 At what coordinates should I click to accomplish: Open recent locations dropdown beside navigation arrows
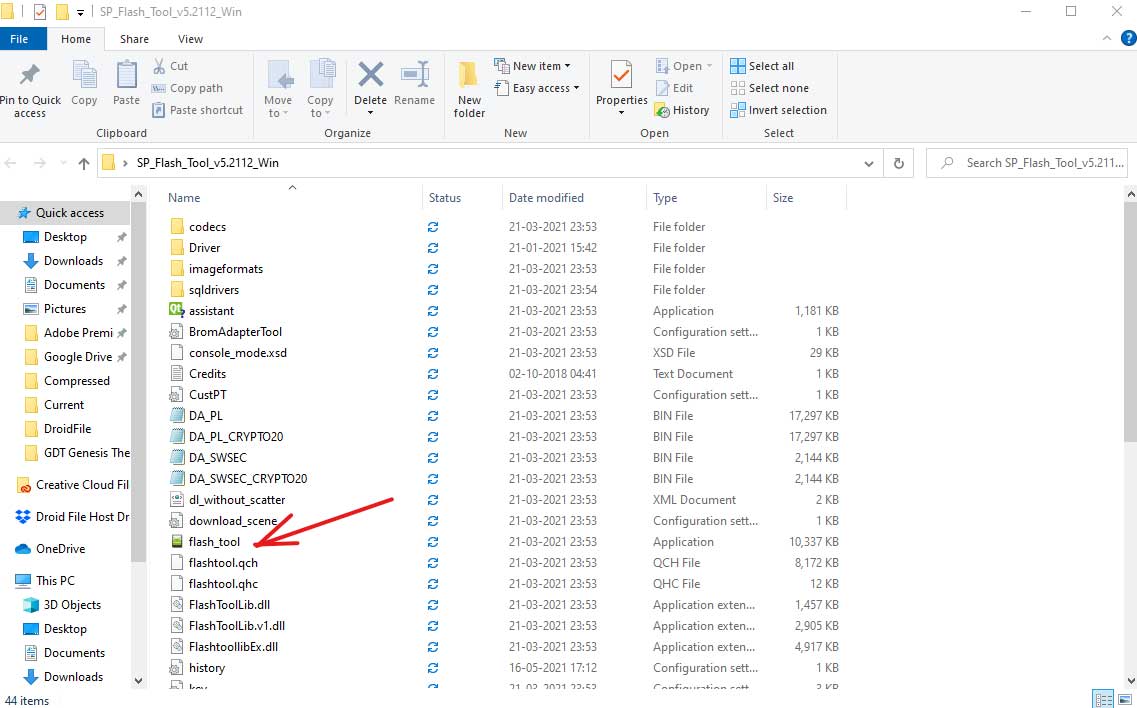[x=63, y=163]
